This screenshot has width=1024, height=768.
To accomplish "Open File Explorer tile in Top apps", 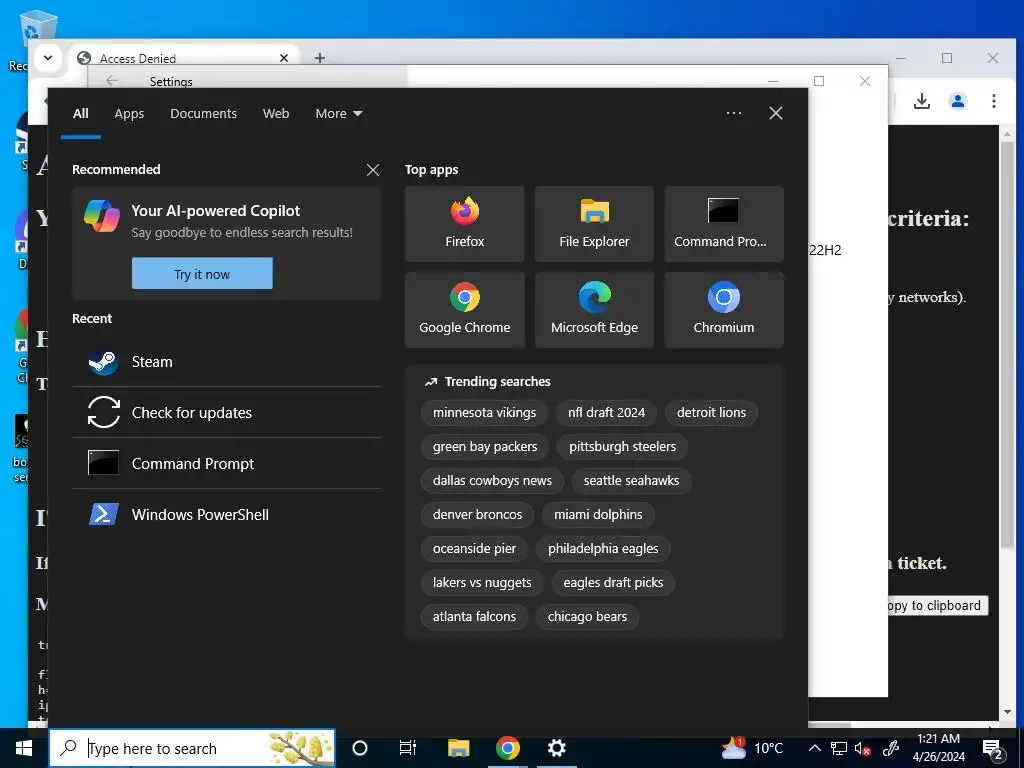I will pos(594,224).
